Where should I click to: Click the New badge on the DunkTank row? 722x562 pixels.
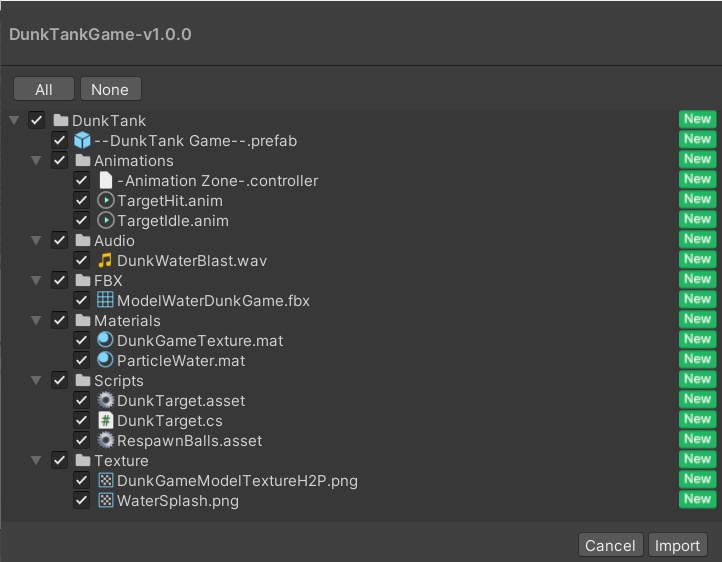click(x=697, y=119)
